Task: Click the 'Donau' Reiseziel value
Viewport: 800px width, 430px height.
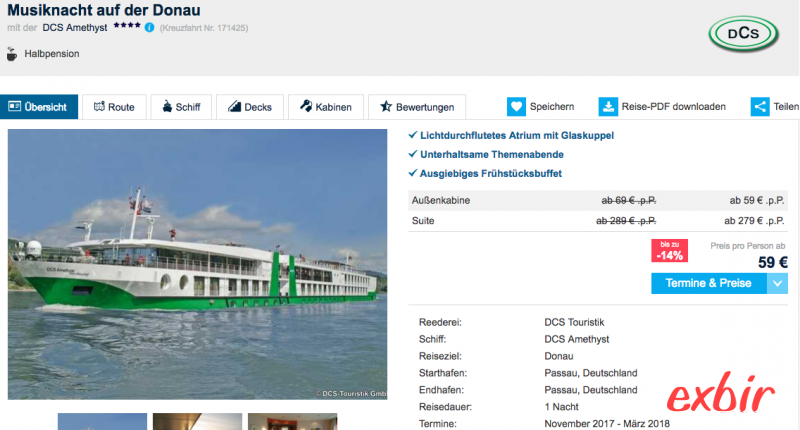Action: click(x=559, y=356)
